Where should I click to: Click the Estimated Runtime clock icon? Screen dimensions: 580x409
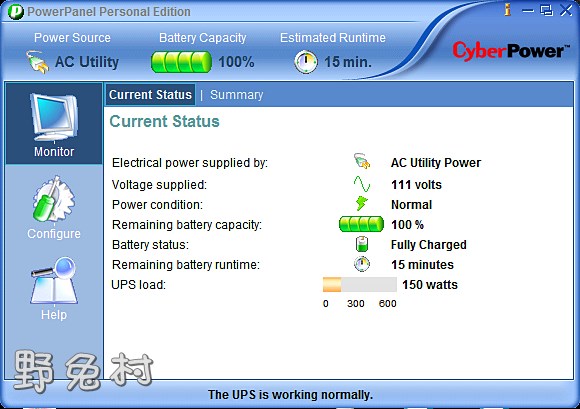306,62
